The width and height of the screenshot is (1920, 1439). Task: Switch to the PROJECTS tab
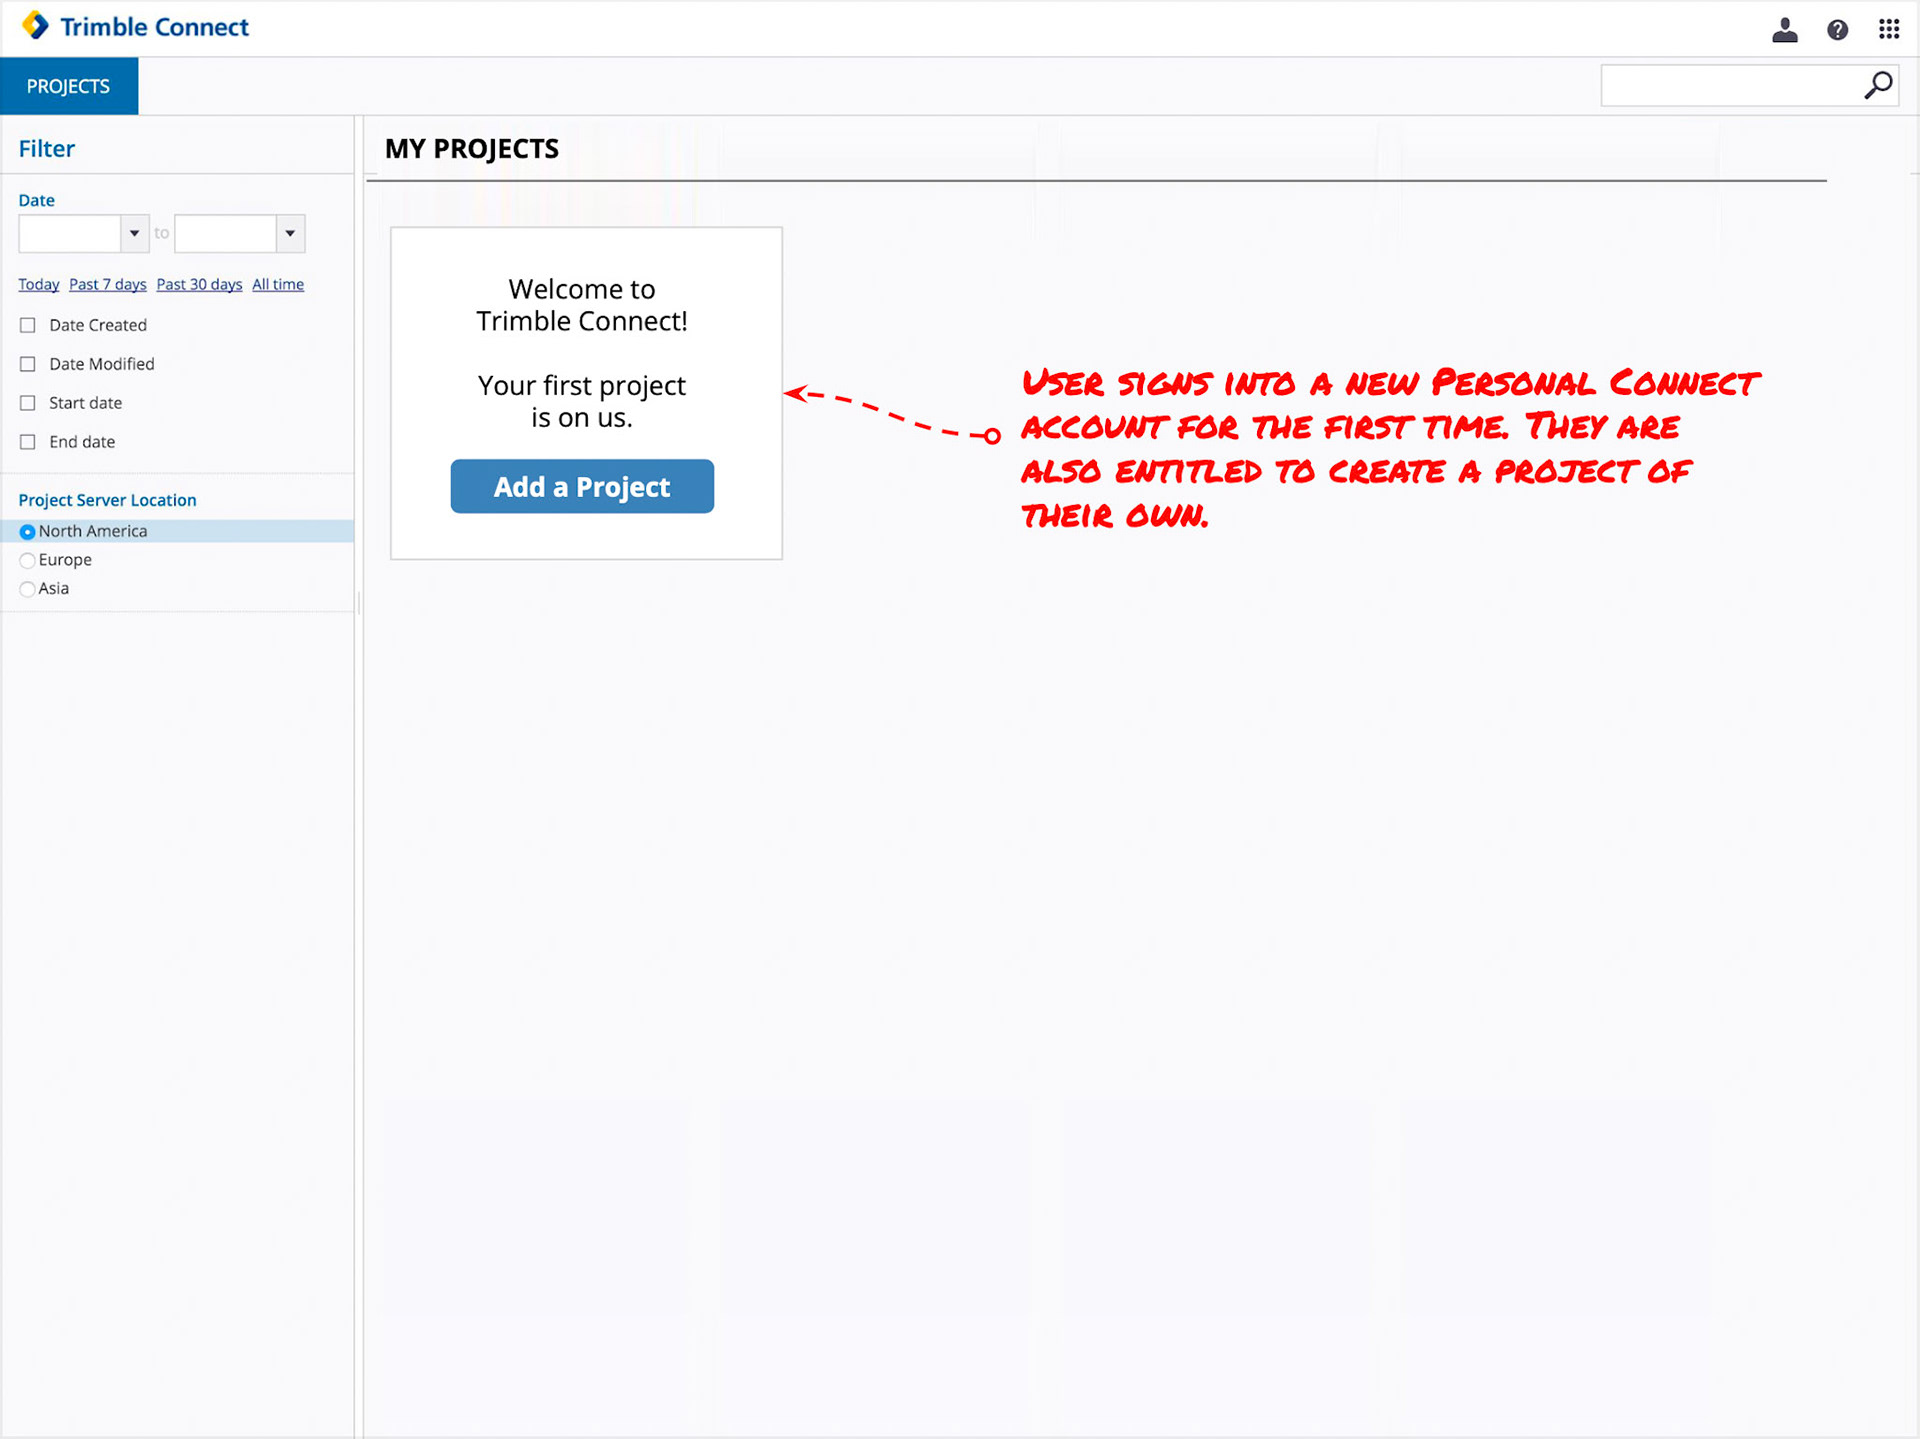click(x=68, y=86)
